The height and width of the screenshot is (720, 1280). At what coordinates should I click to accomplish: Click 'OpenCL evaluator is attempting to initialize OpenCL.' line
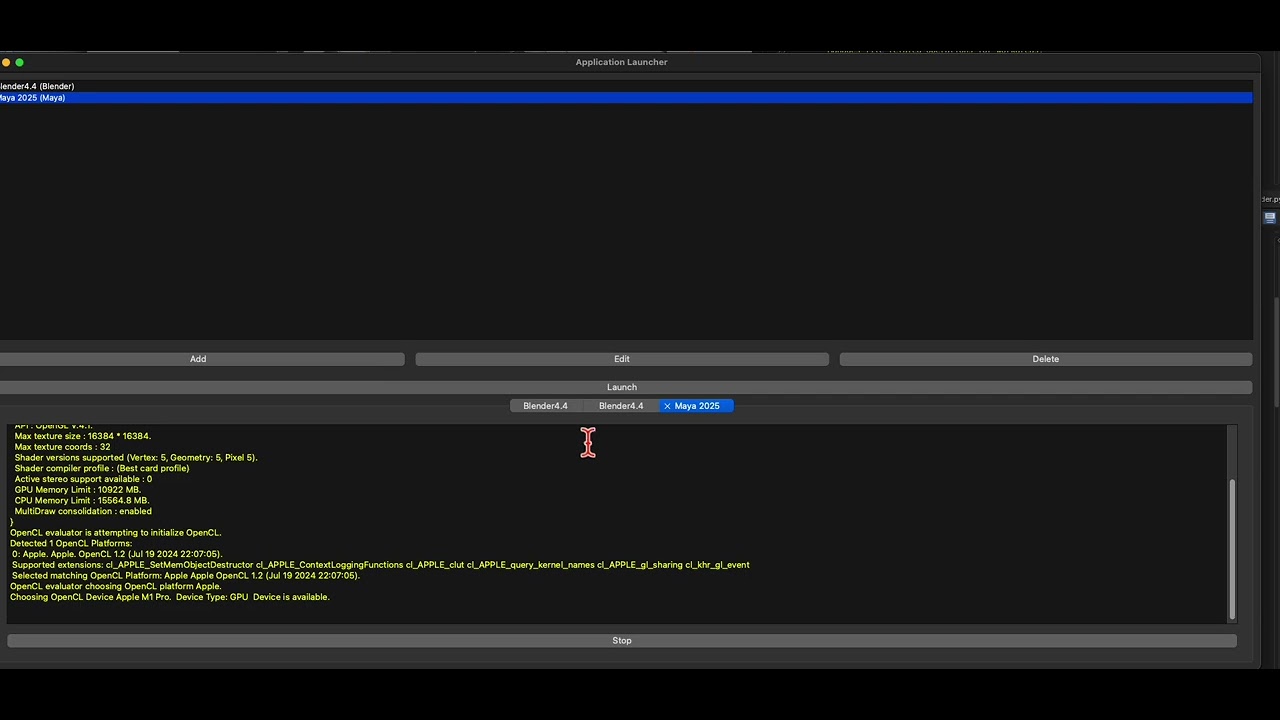click(x=116, y=533)
